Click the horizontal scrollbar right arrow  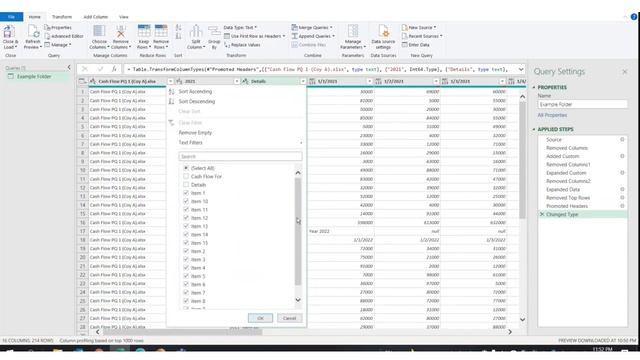[510, 332]
